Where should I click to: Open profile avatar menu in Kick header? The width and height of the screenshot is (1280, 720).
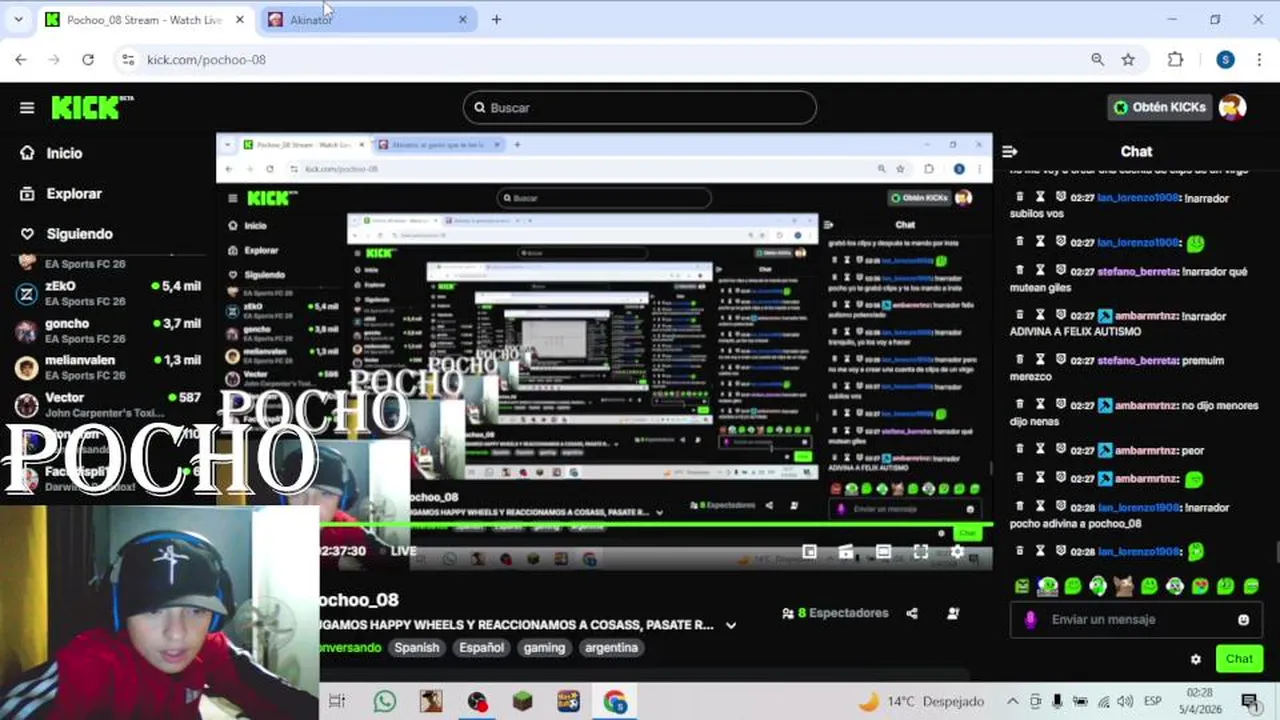click(x=1233, y=107)
